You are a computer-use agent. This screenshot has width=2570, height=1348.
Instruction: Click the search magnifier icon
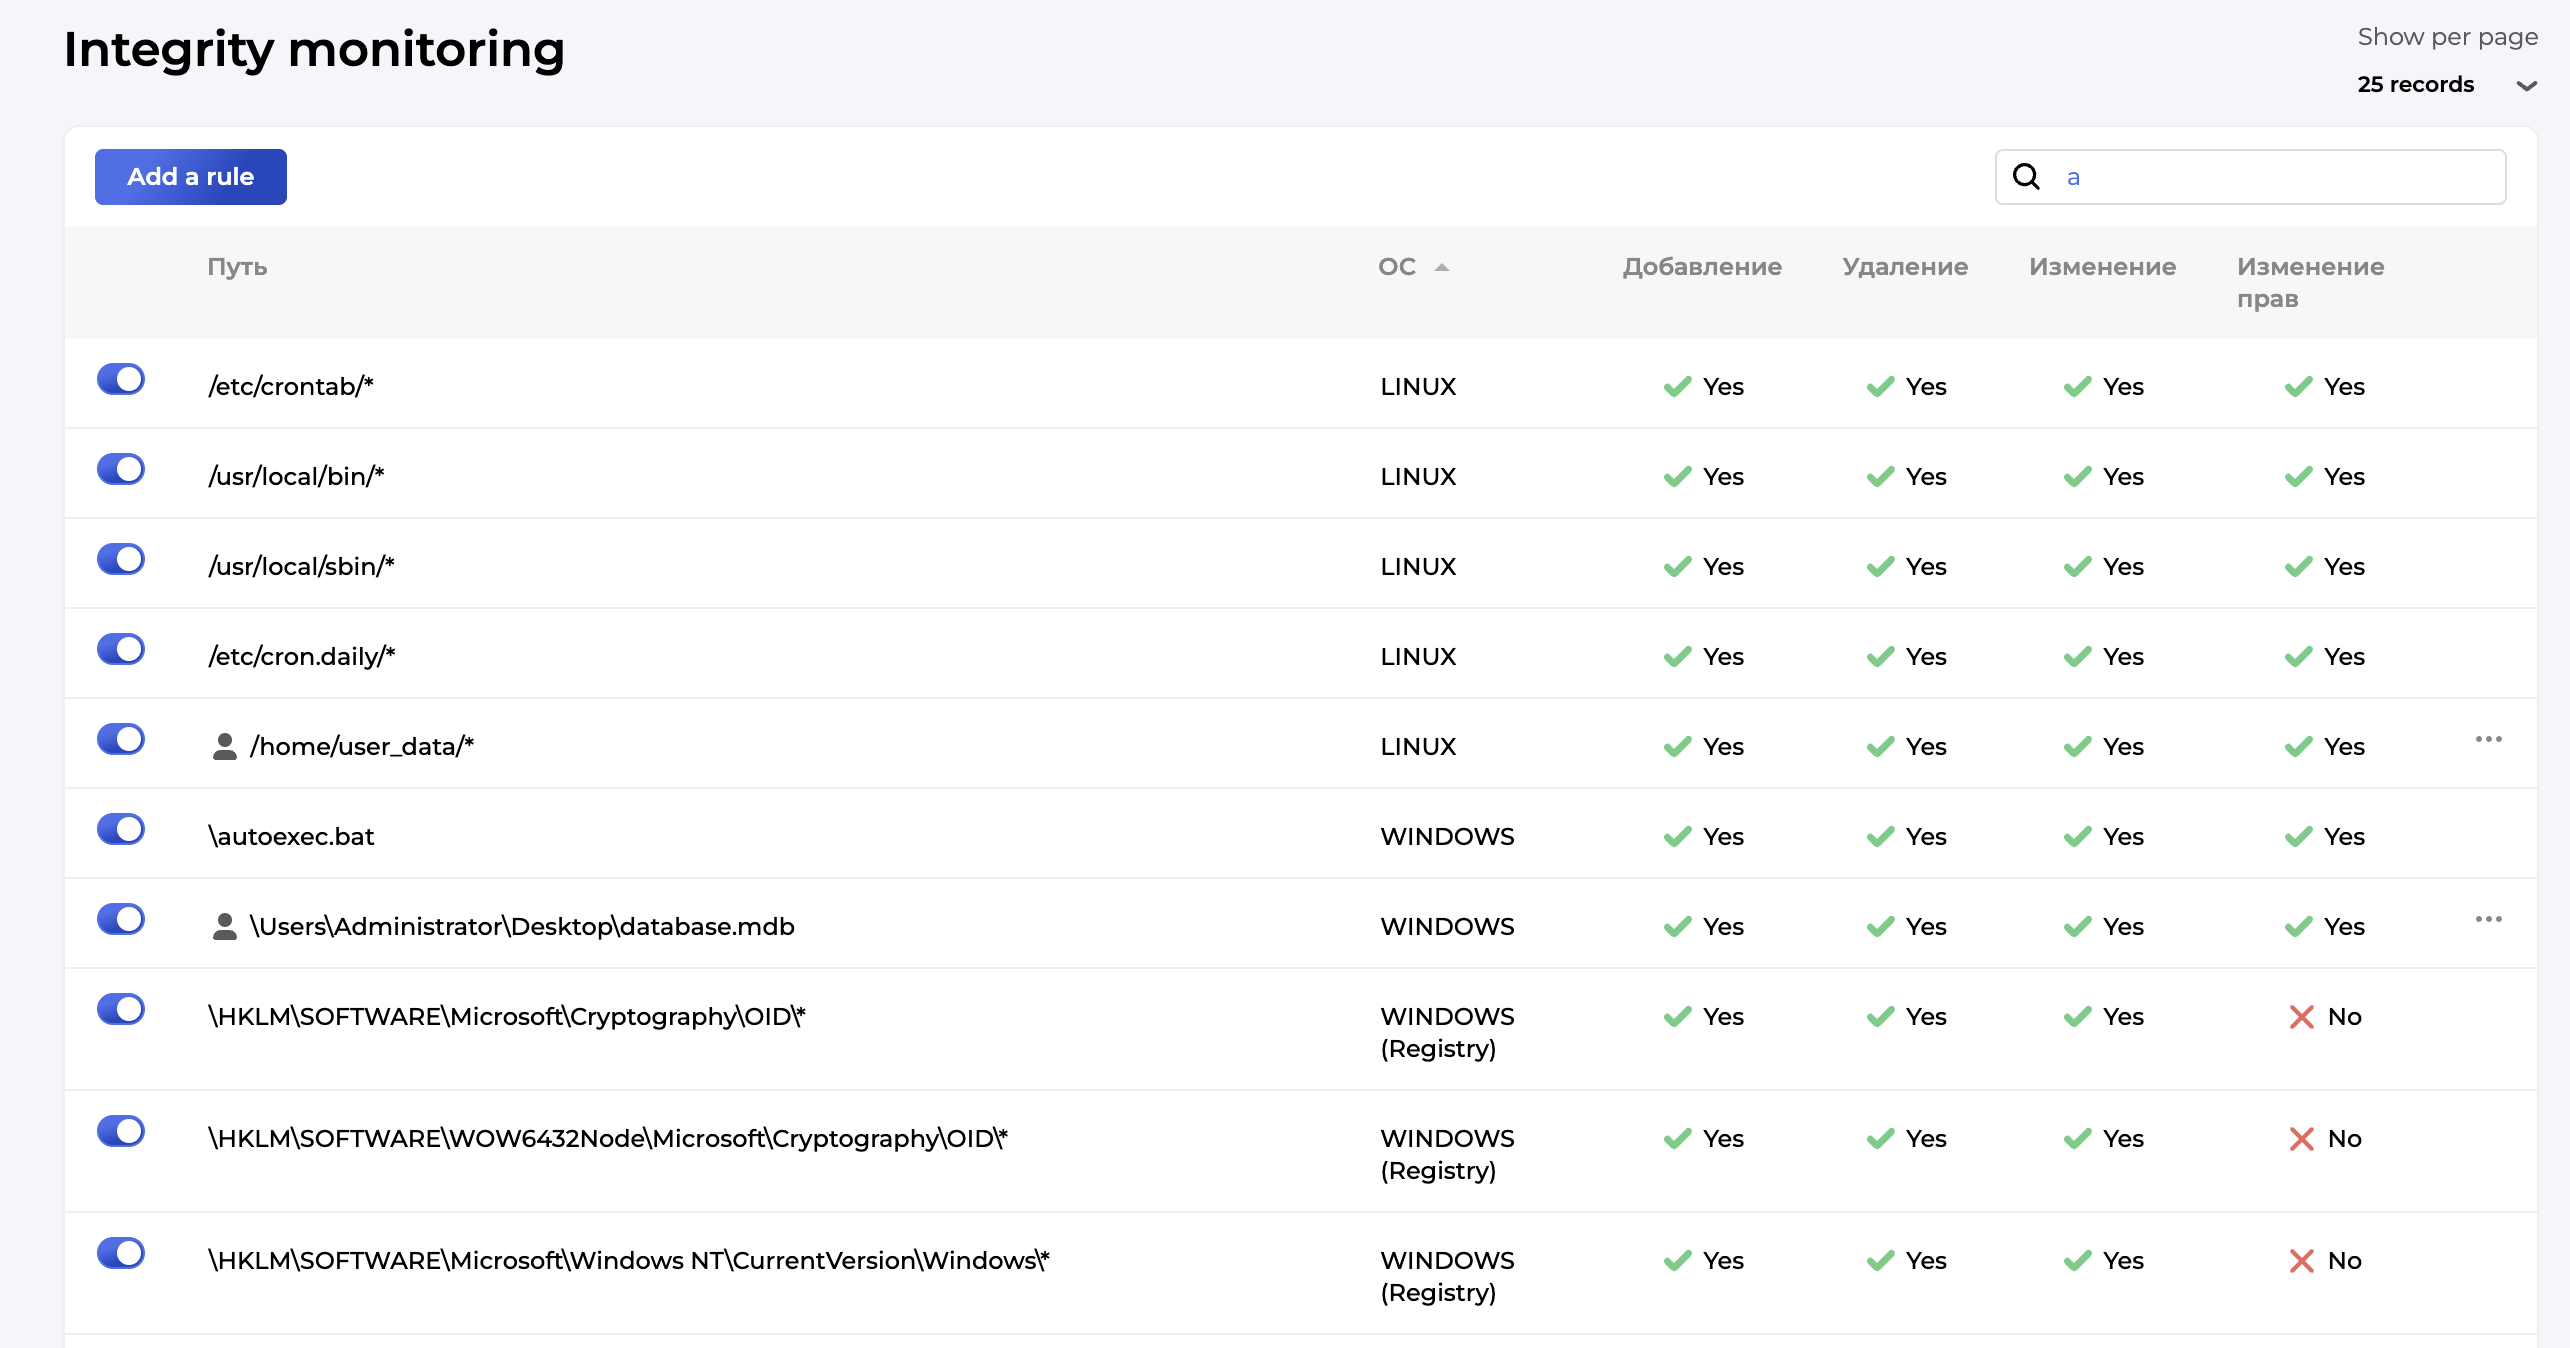click(2026, 176)
